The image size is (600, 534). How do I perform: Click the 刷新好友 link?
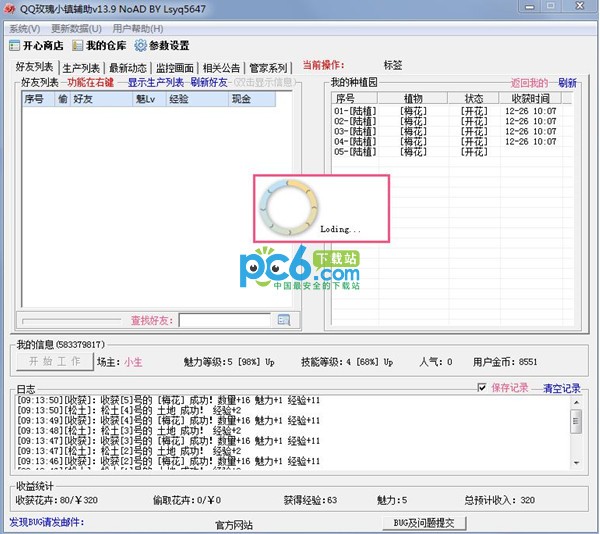coord(209,82)
